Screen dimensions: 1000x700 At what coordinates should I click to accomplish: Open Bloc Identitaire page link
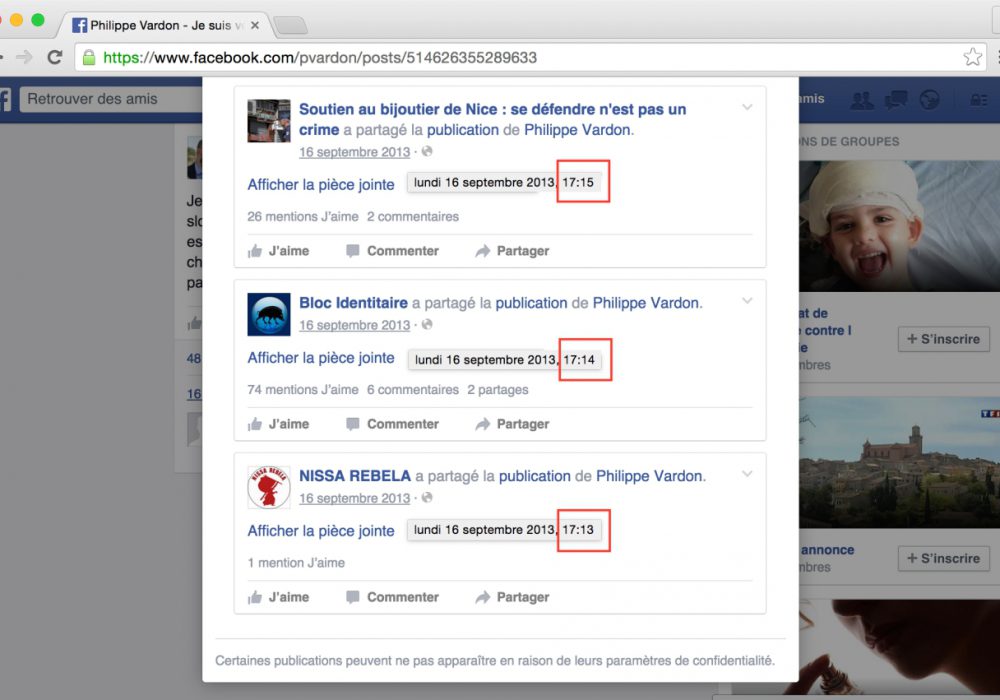click(x=353, y=303)
